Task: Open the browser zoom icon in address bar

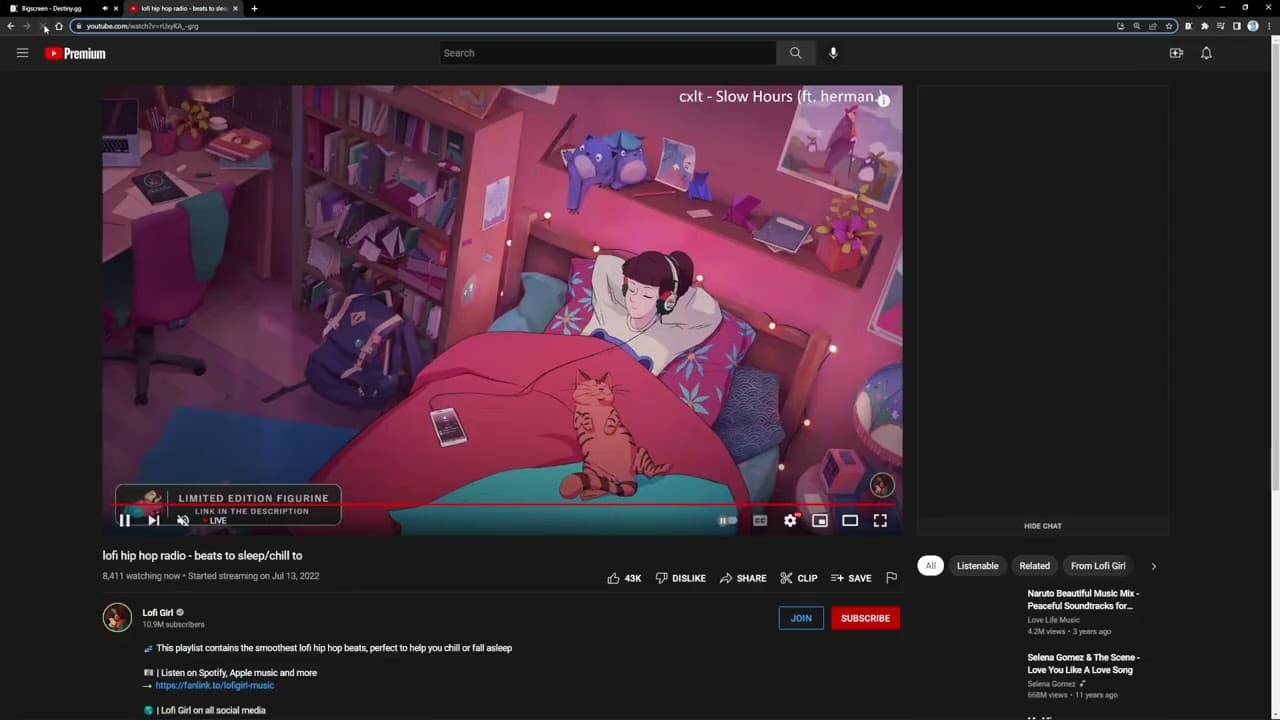Action: 1137,26
